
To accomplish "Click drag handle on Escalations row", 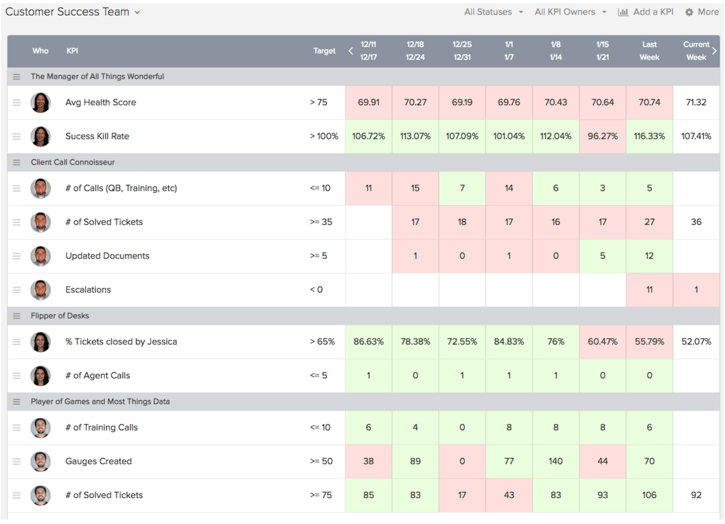I will (17, 290).
